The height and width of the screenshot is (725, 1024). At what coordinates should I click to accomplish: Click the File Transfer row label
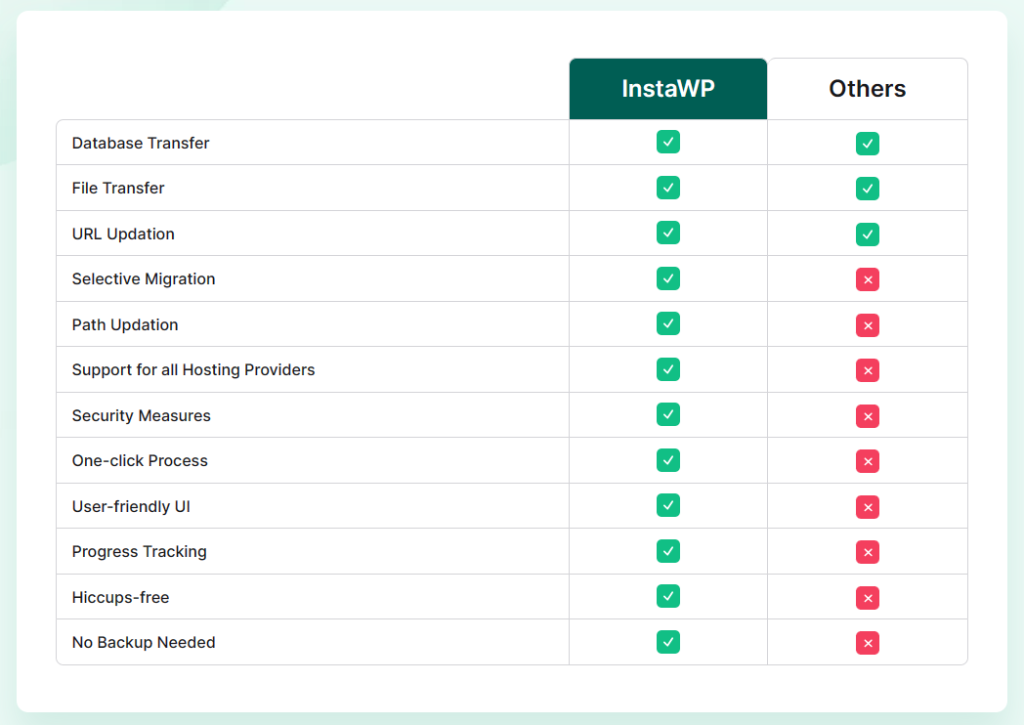point(118,188)
